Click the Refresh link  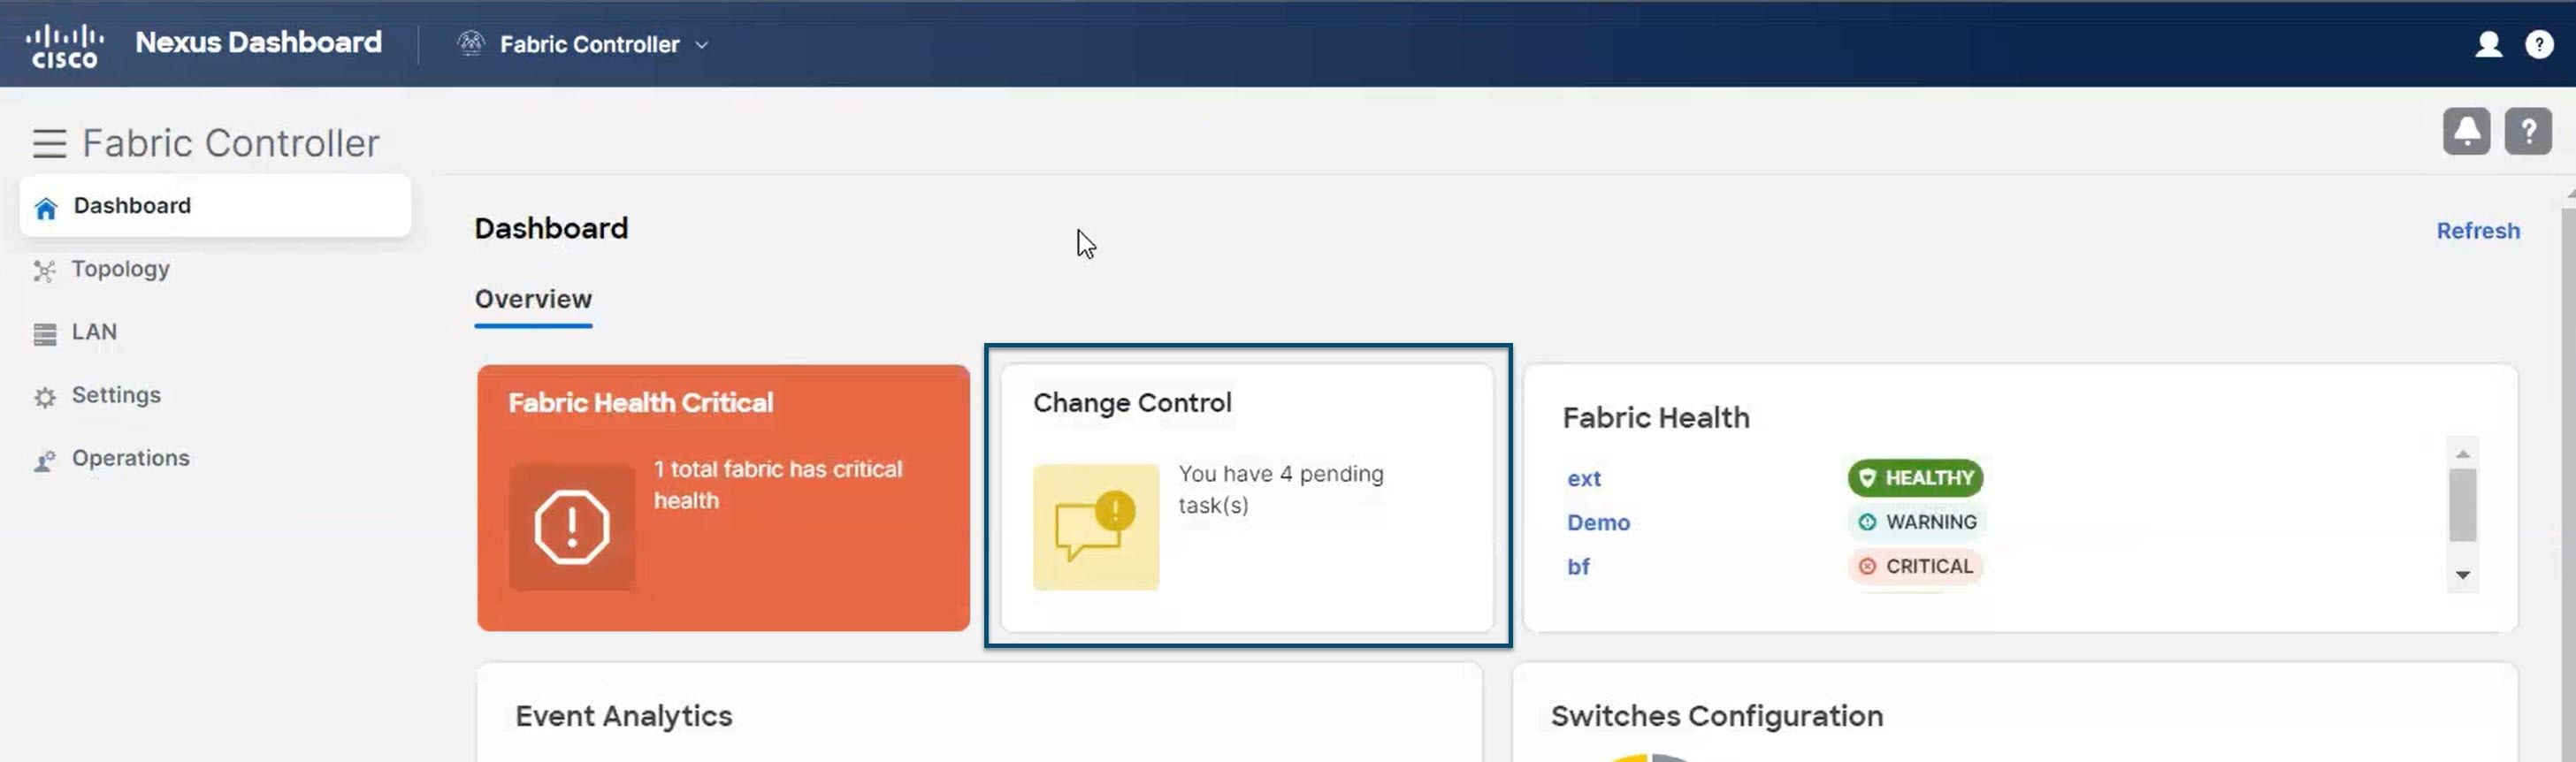[2477, 231]
